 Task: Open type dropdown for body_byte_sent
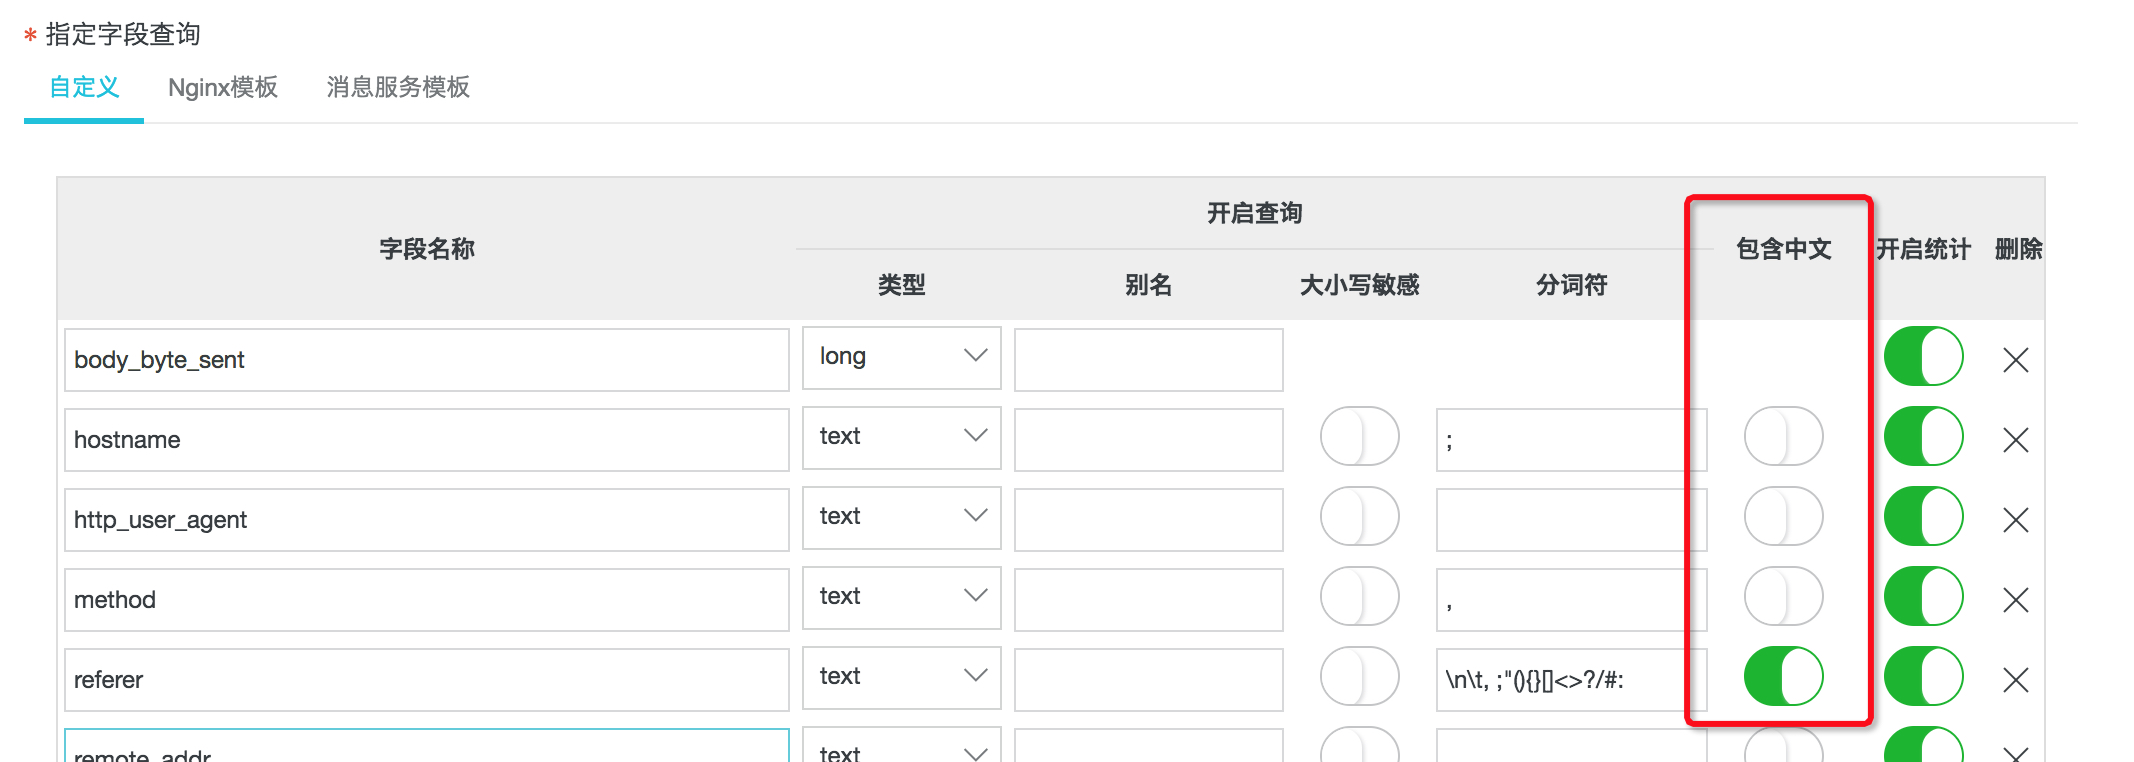coord(902,357)
